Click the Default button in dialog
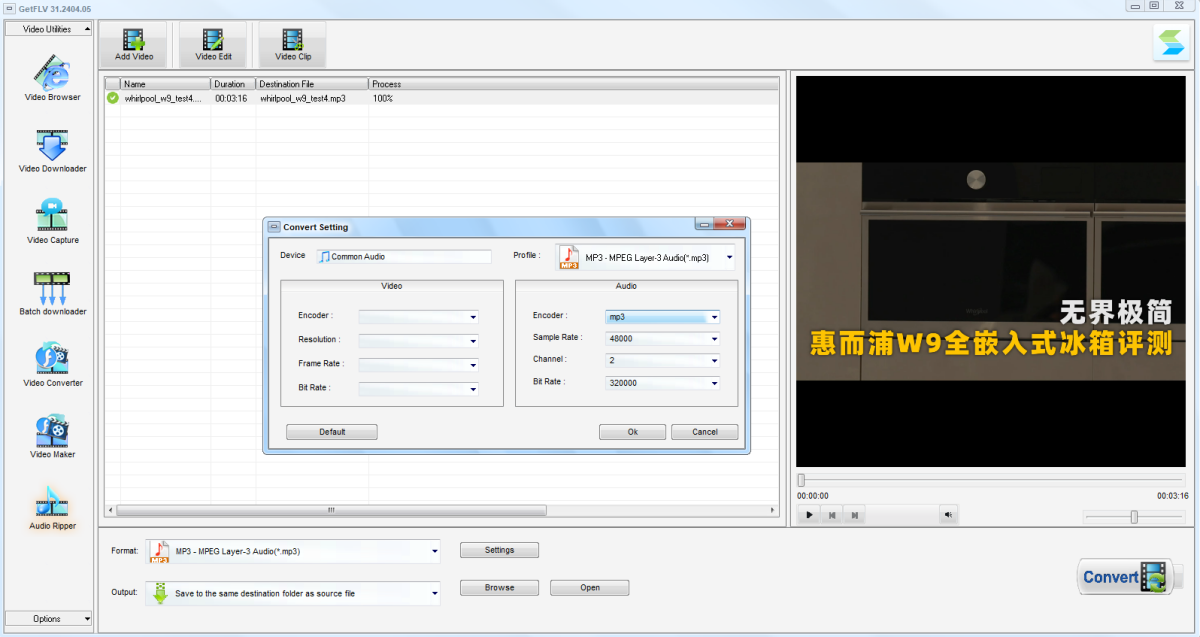Image resolution: width=1200 pixels, height=637 pixels. (332, 432)
